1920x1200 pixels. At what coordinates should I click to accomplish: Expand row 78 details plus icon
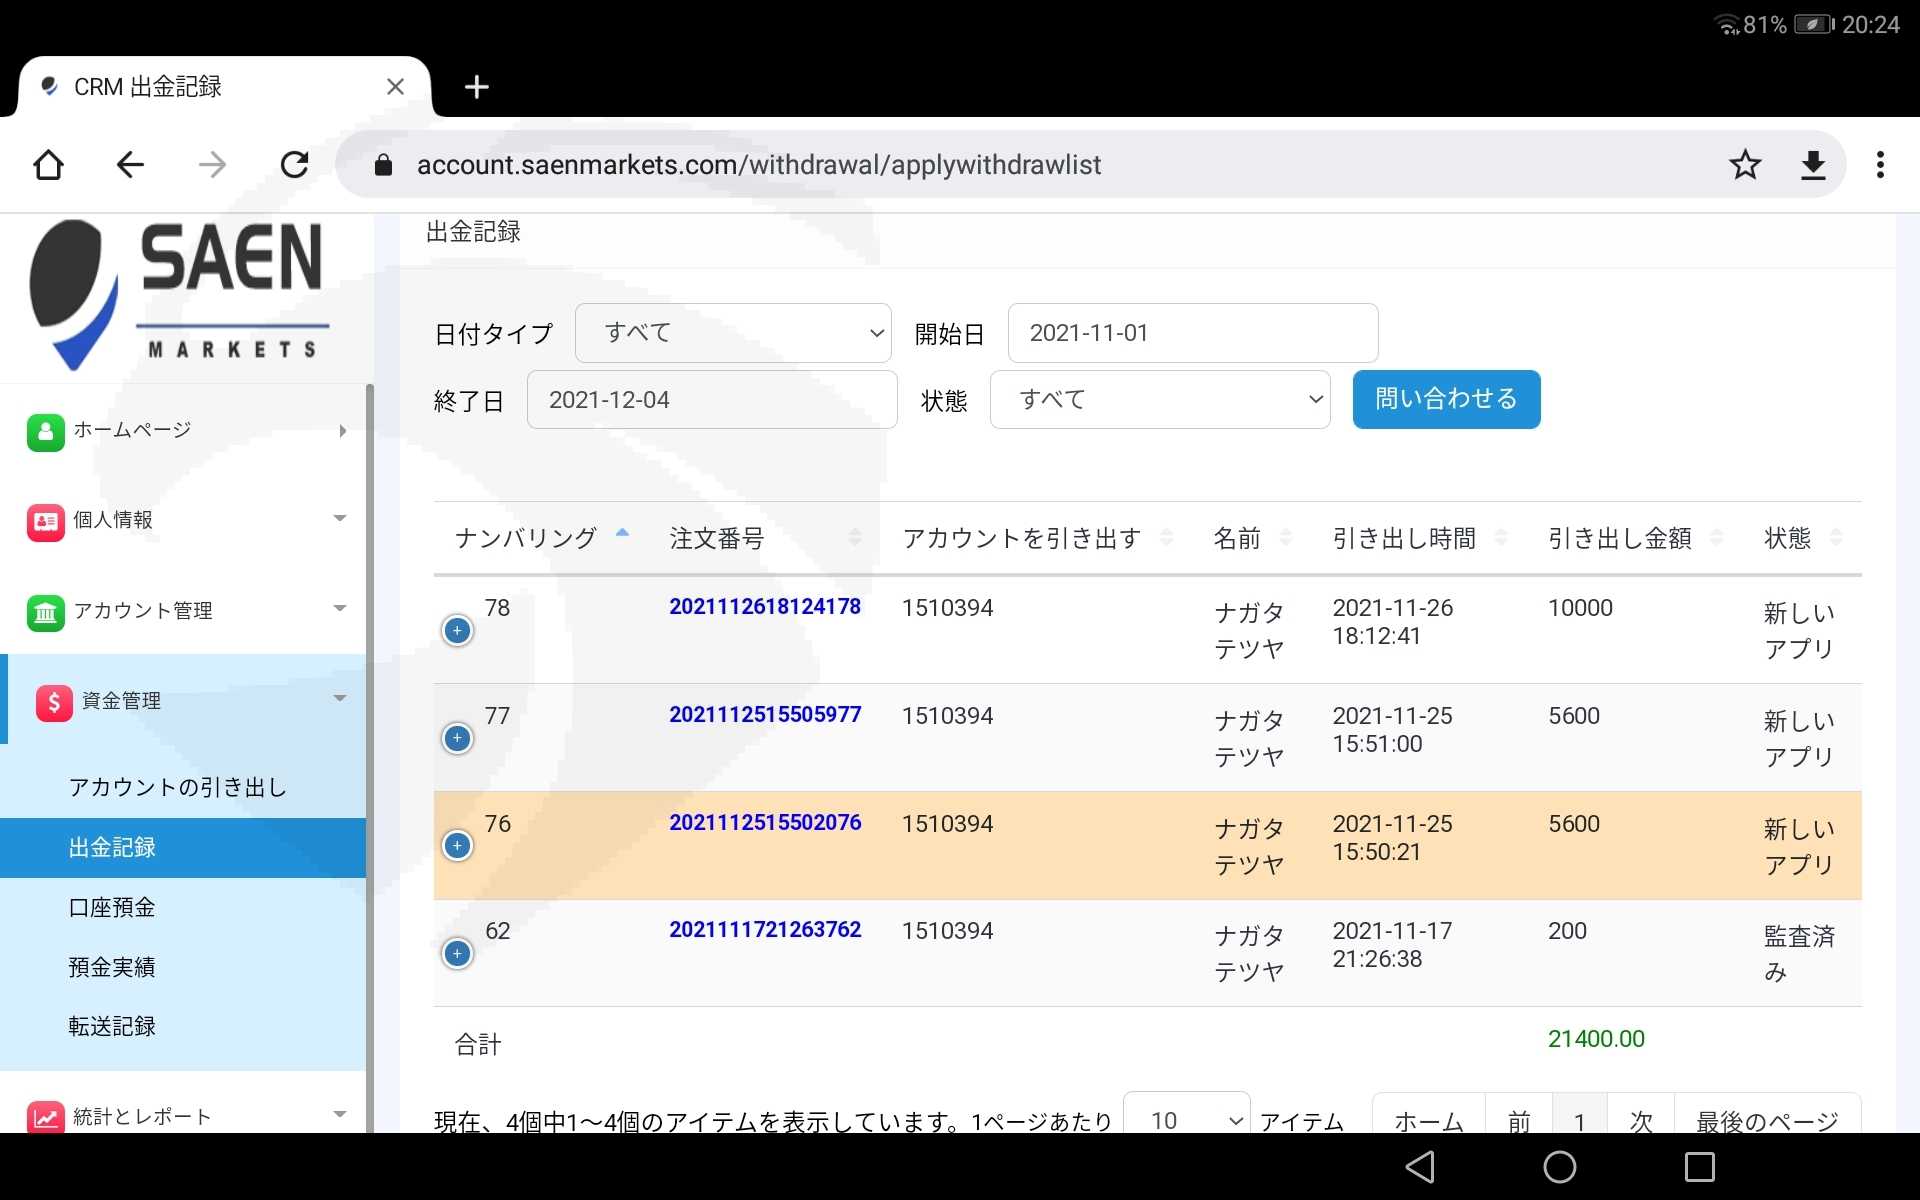[x=457, y=631]
